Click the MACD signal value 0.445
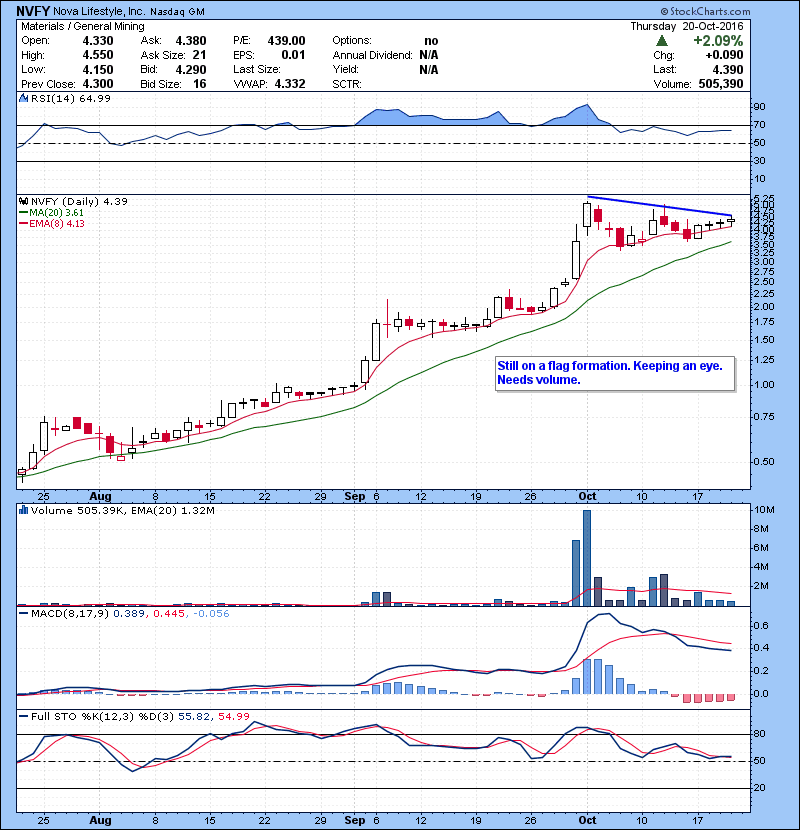Screen dimensions: 800x830 coord(169,614)
